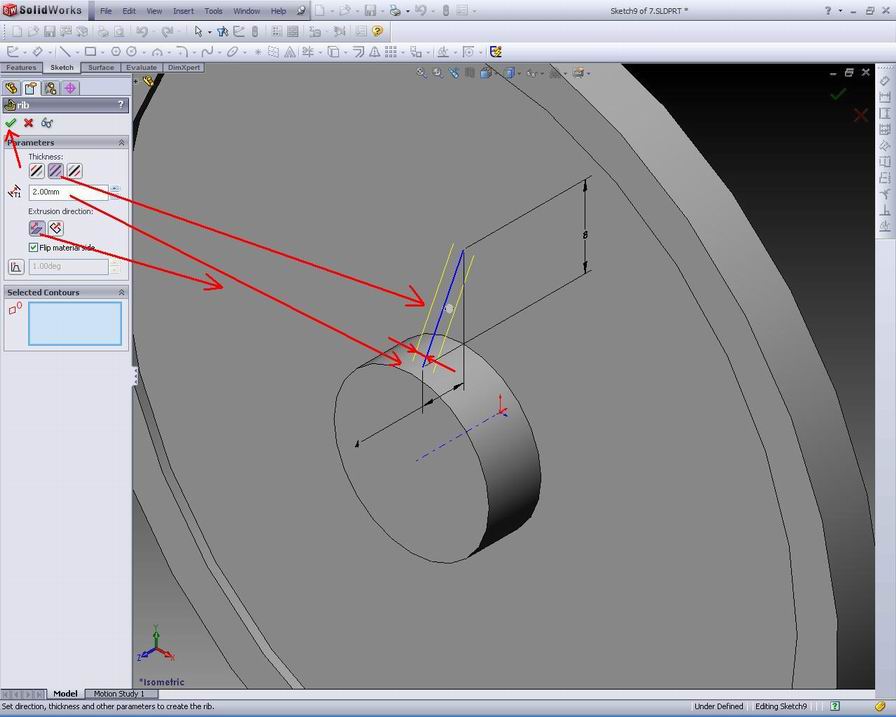Switch to the Motion Study 1 tab
Screen dimensions: 896x717
click(x=118, y=693)
